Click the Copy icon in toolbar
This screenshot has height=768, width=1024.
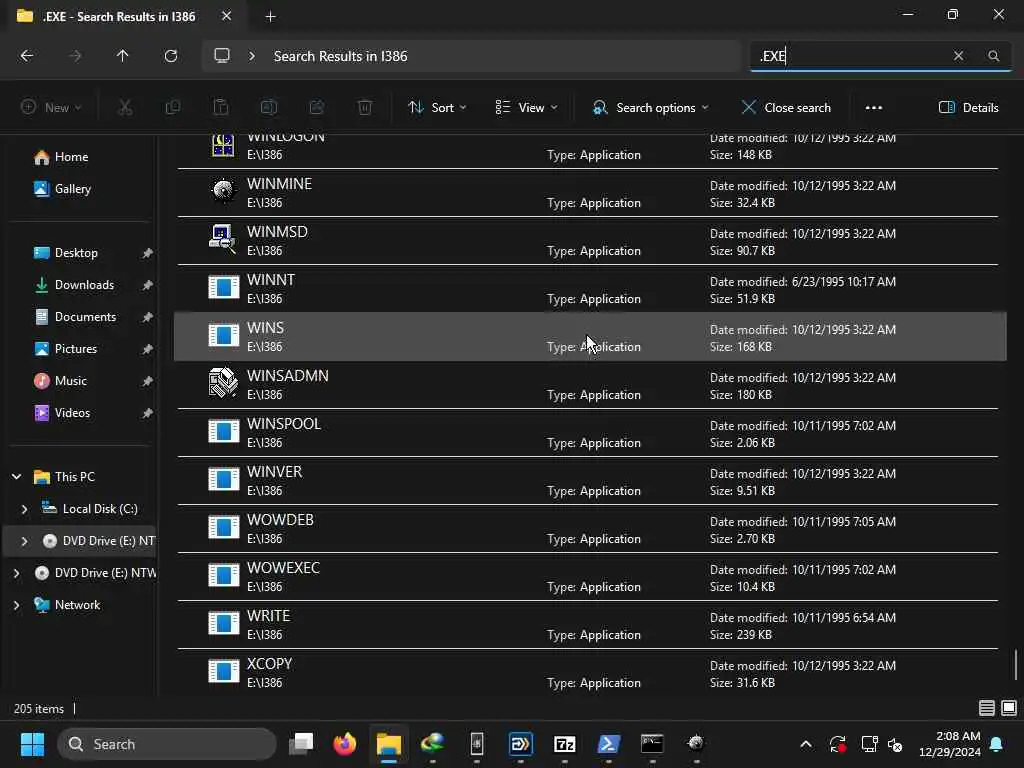pyautogui.click(x=173, y=108)
